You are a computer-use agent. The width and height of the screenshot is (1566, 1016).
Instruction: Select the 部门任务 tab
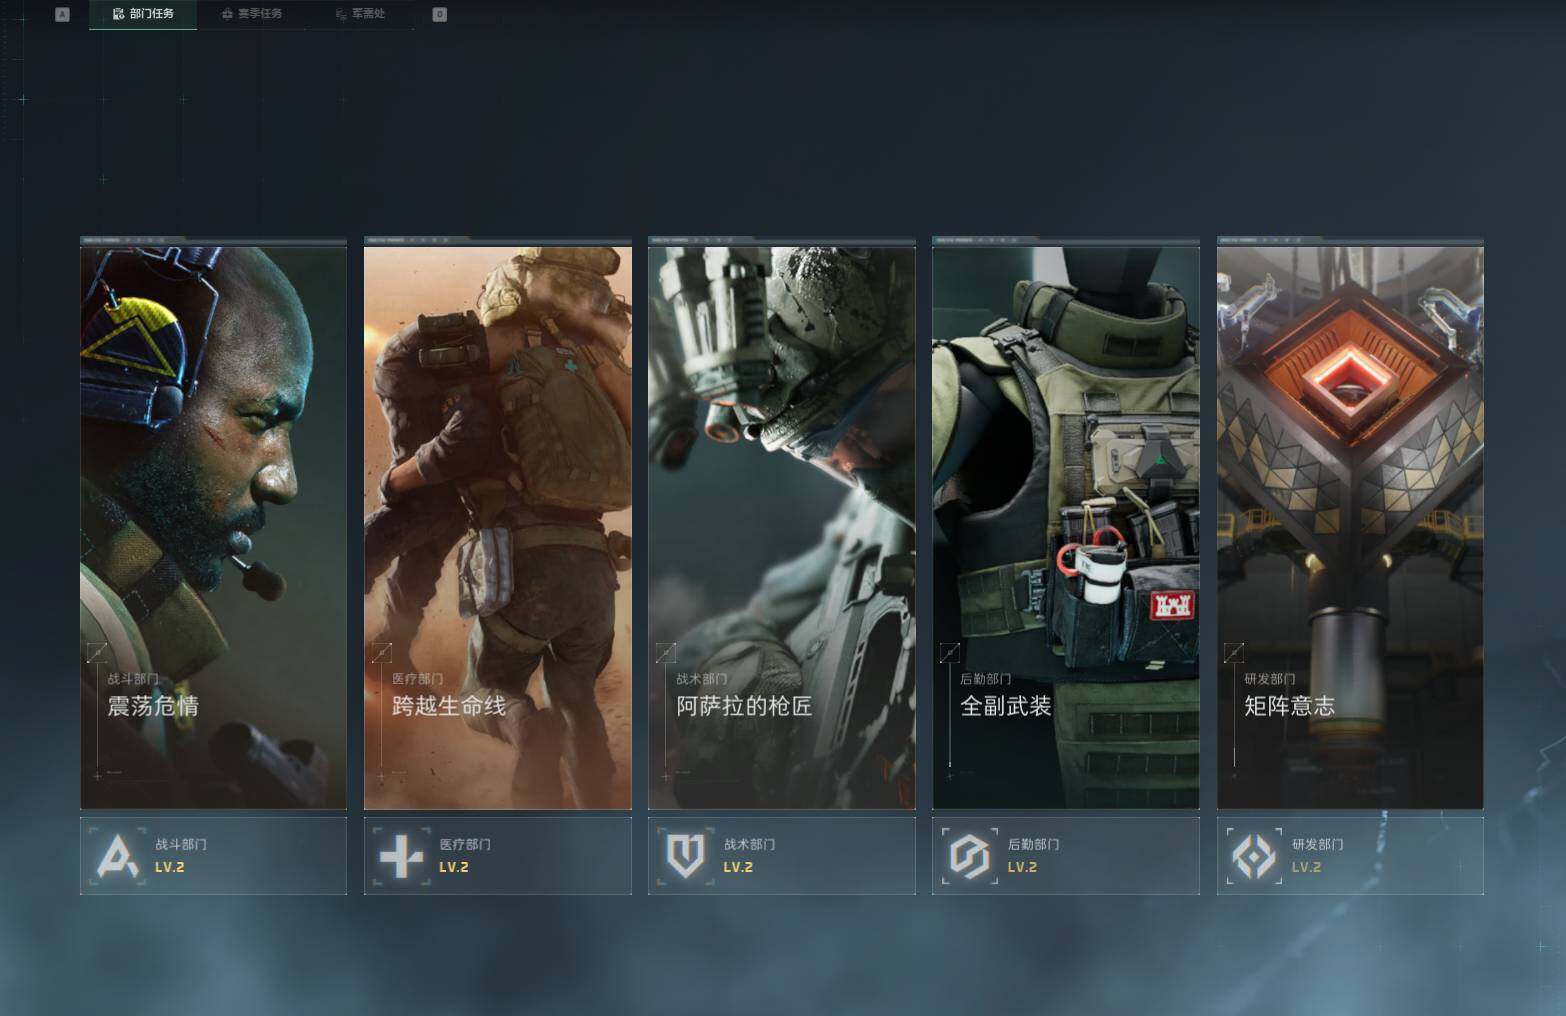click(143, 14)
